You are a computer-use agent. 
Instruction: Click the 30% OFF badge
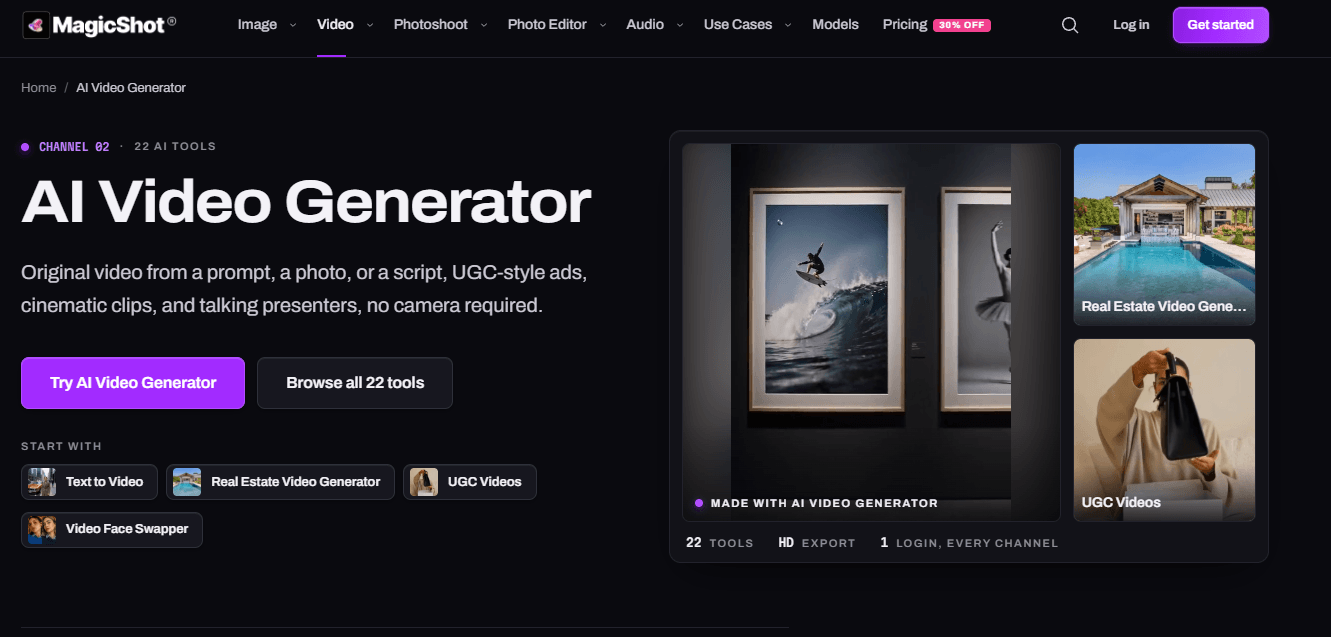[962, 26]
